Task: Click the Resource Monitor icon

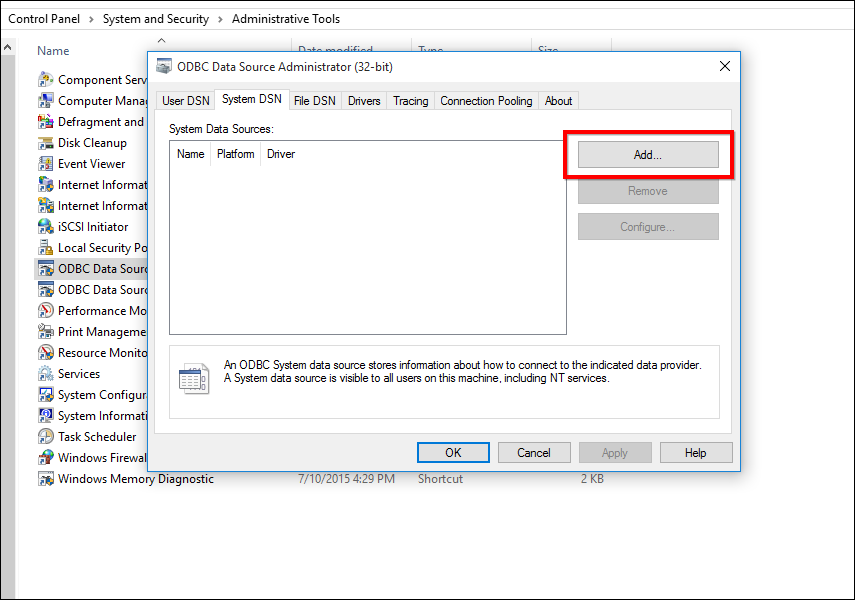Action: pos(46,353)
